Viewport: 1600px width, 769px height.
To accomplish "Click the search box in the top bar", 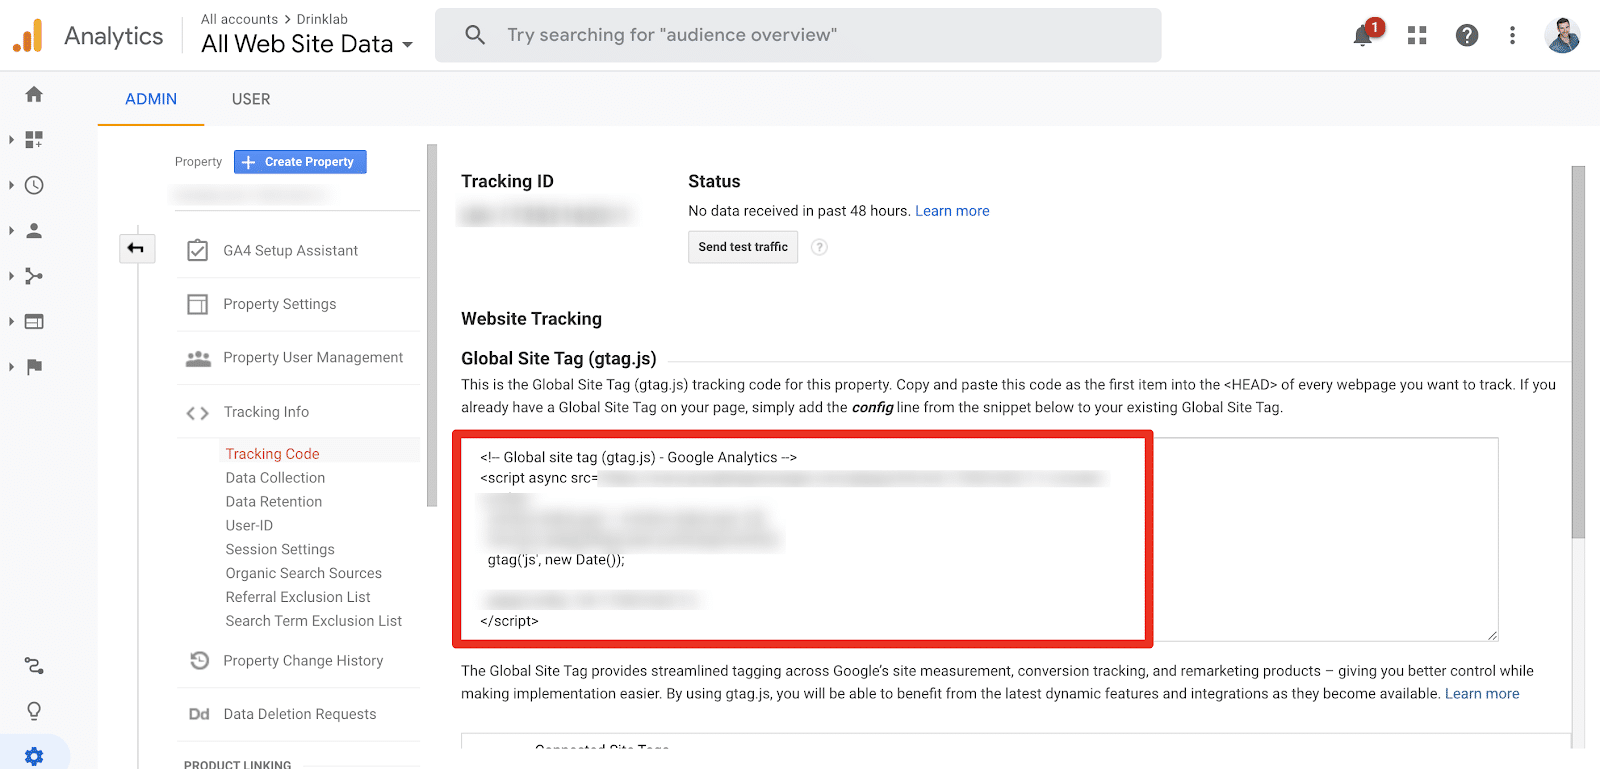I will (x=798, y=35).
